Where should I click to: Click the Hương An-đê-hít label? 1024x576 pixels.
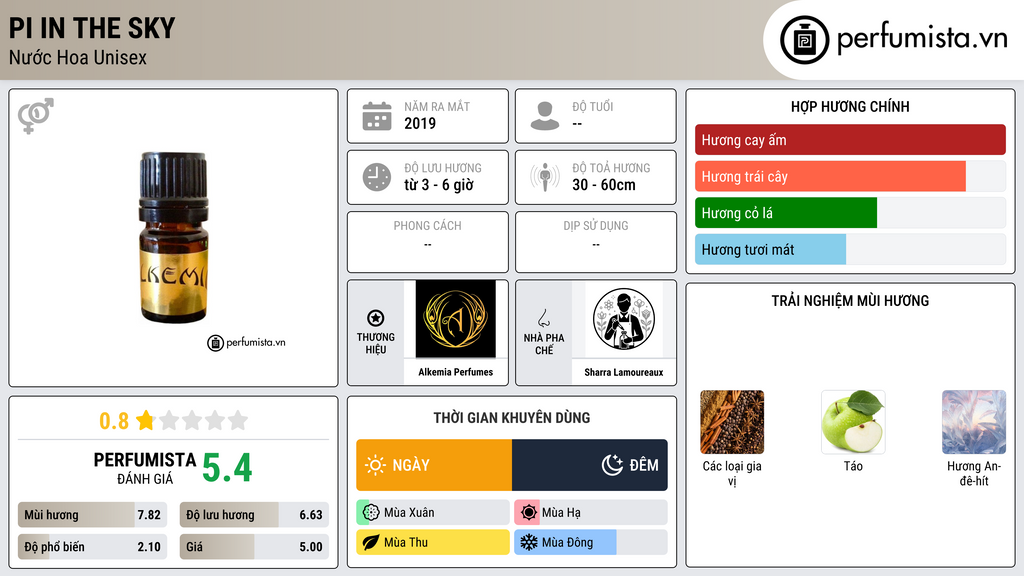pos(974,473)
